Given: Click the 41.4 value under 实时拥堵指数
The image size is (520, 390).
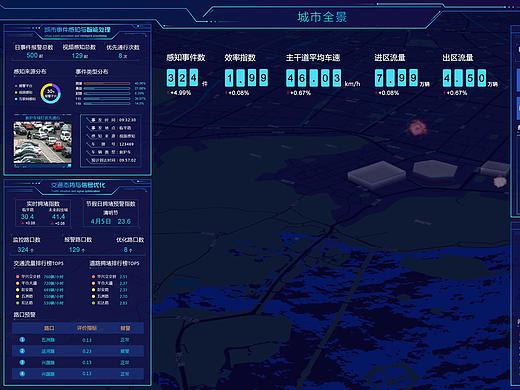Looking at the screenshot, I should point(58,217).
